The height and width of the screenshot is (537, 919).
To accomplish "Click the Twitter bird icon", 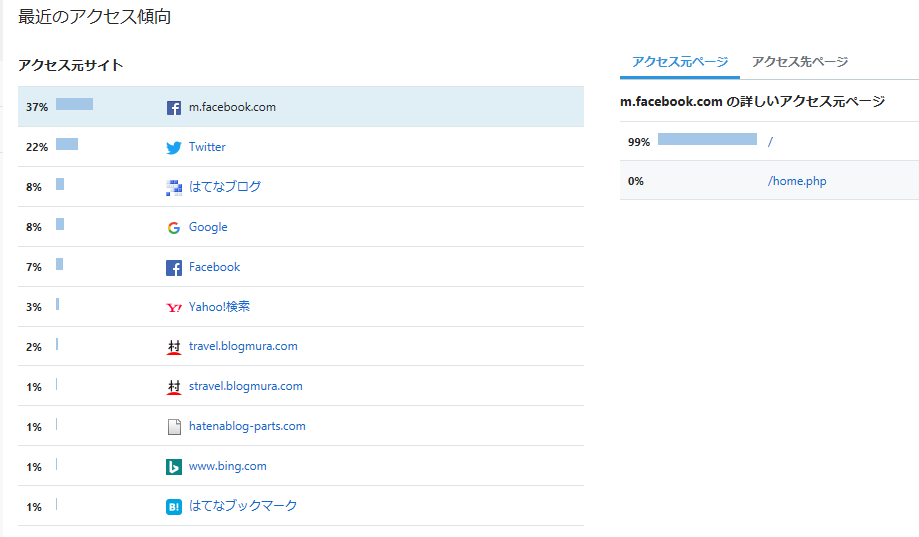I will [x=173, y=147].
